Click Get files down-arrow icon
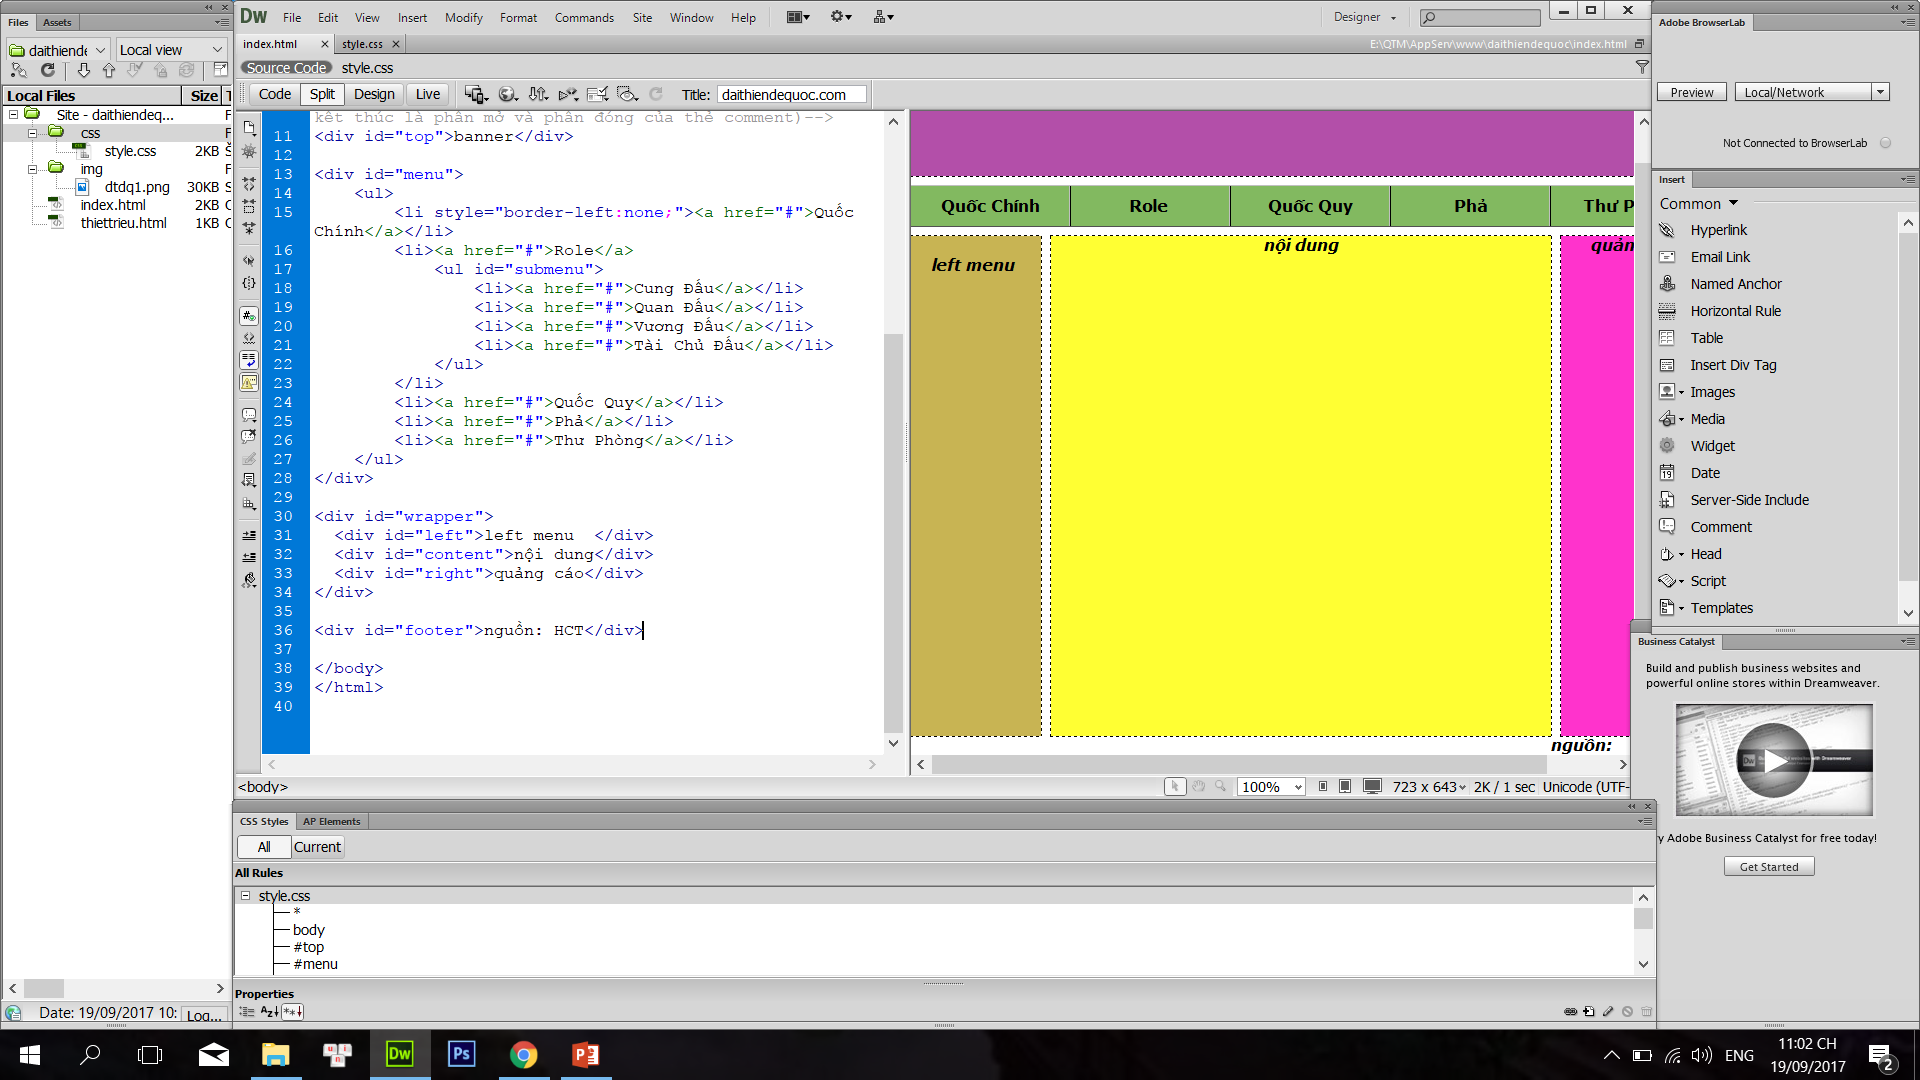Viewport: 1920px width, 1080px height. click(84, 70)
